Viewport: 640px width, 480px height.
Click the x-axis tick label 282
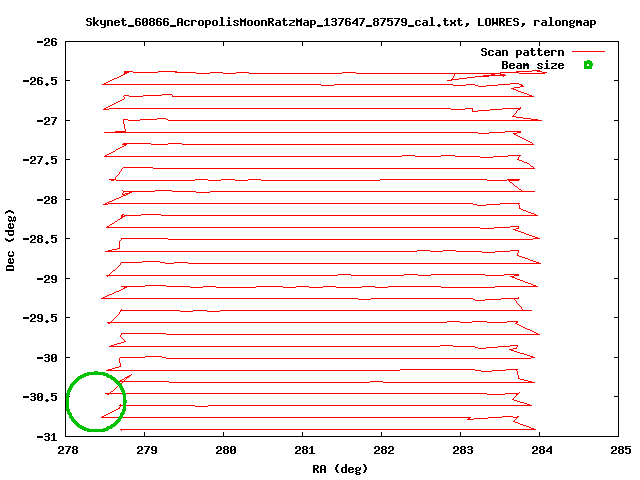coord(384,450)
